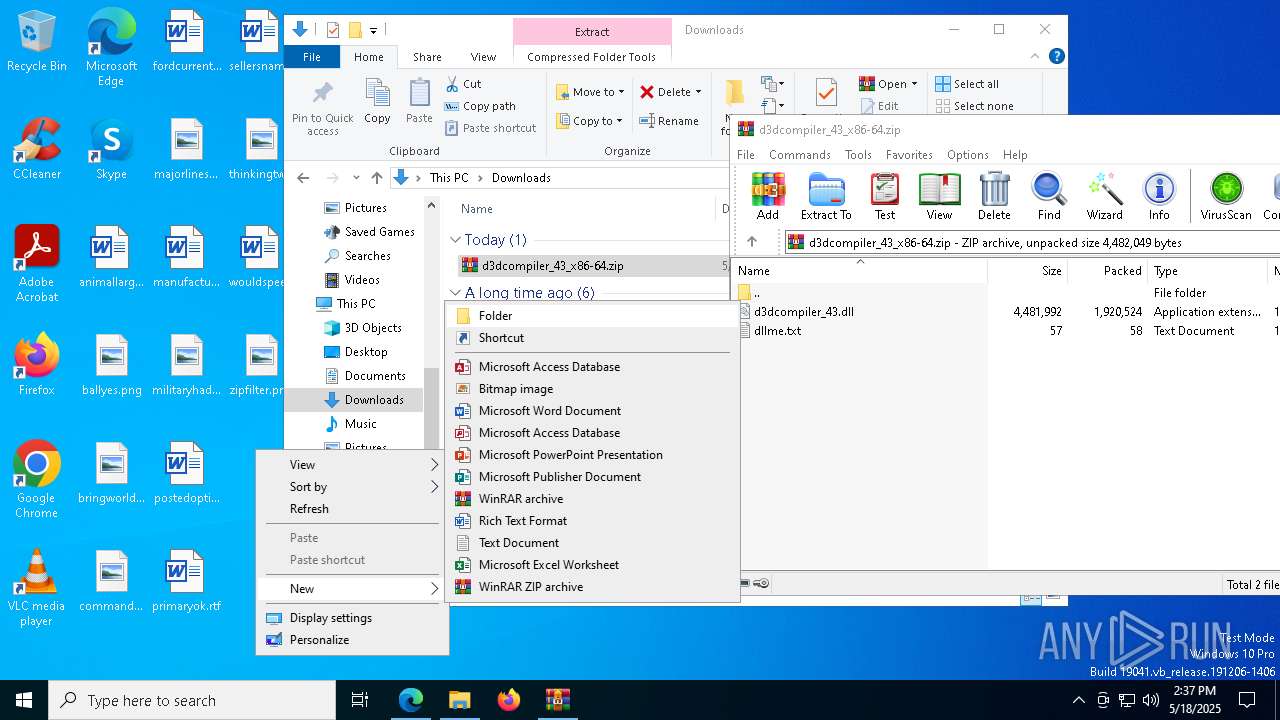Viewport: 1280px width, 720px height.
Task: Choose Folder in the New submenu
Action: pos(594,316)
